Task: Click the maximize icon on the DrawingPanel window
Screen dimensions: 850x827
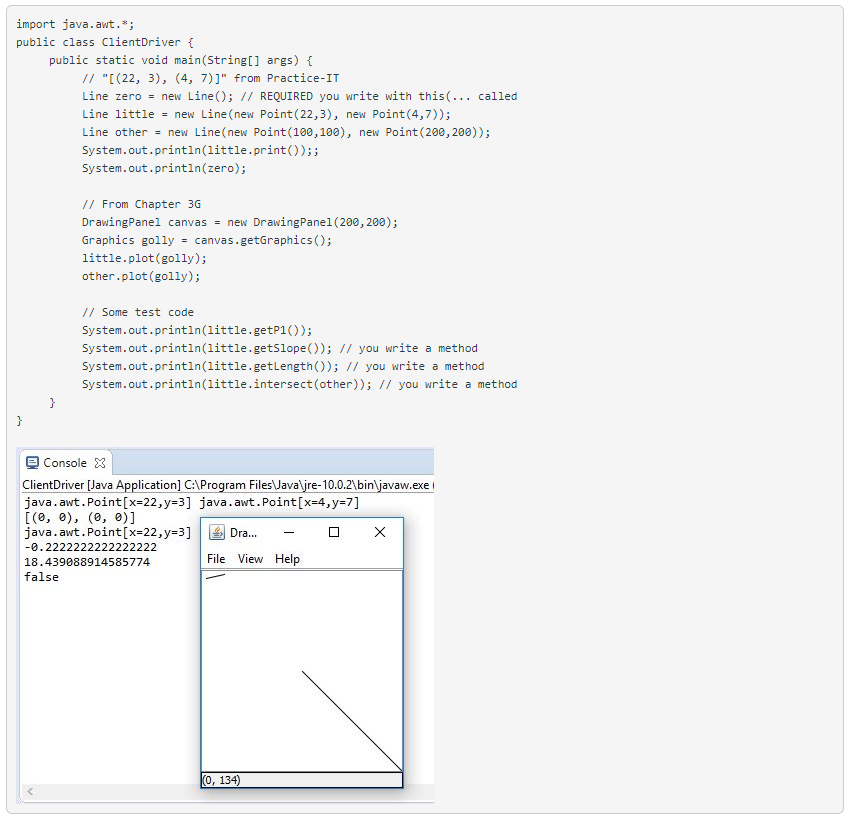Action: click(336, 532)
